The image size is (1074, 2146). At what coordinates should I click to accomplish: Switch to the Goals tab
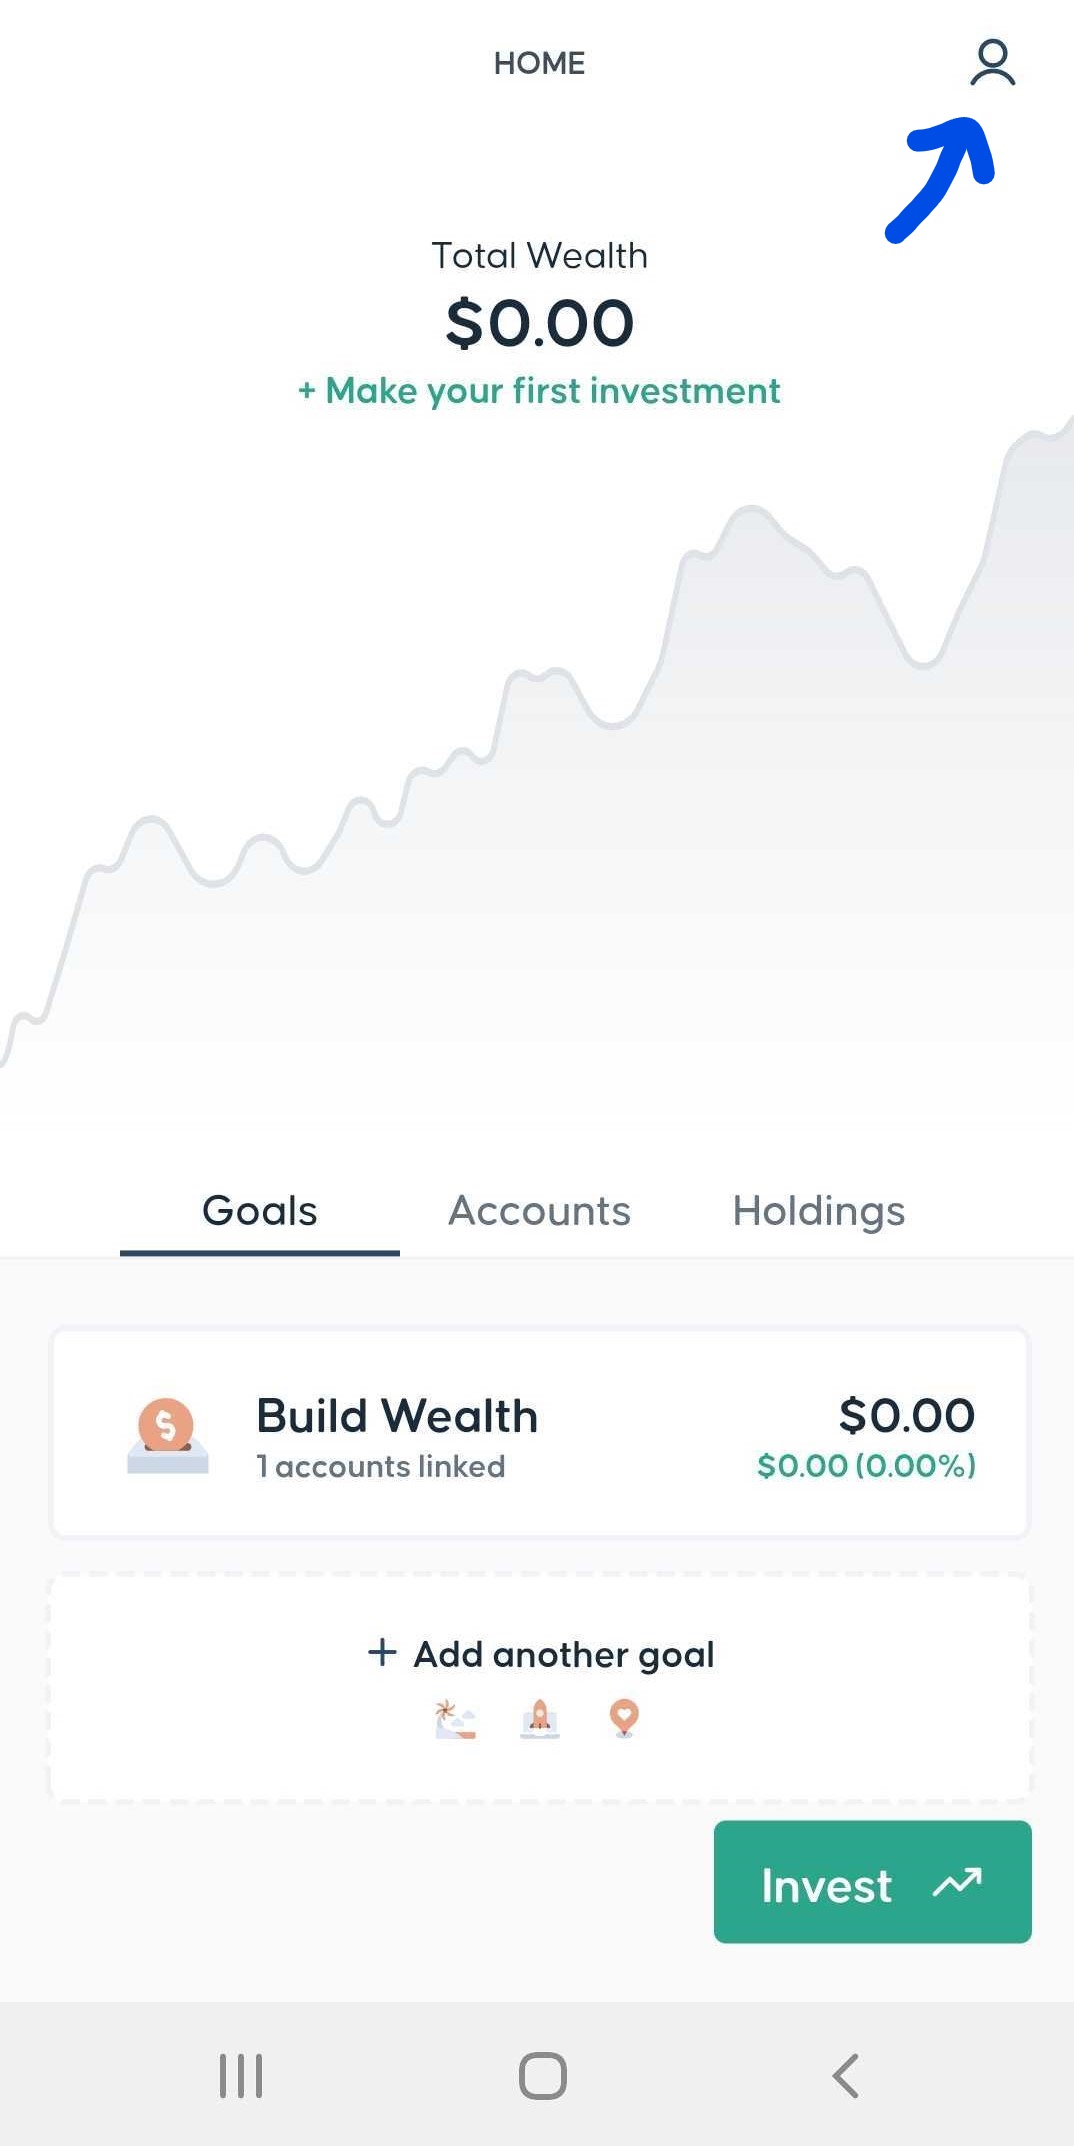point(260,1211)
